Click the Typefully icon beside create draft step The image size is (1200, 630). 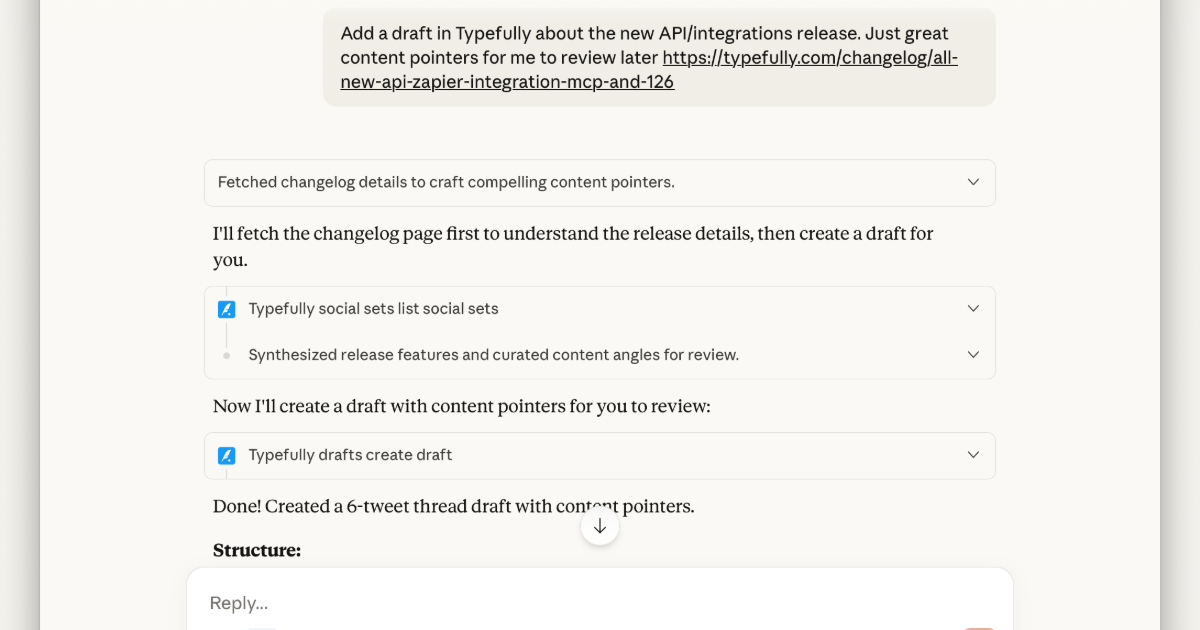227,455
